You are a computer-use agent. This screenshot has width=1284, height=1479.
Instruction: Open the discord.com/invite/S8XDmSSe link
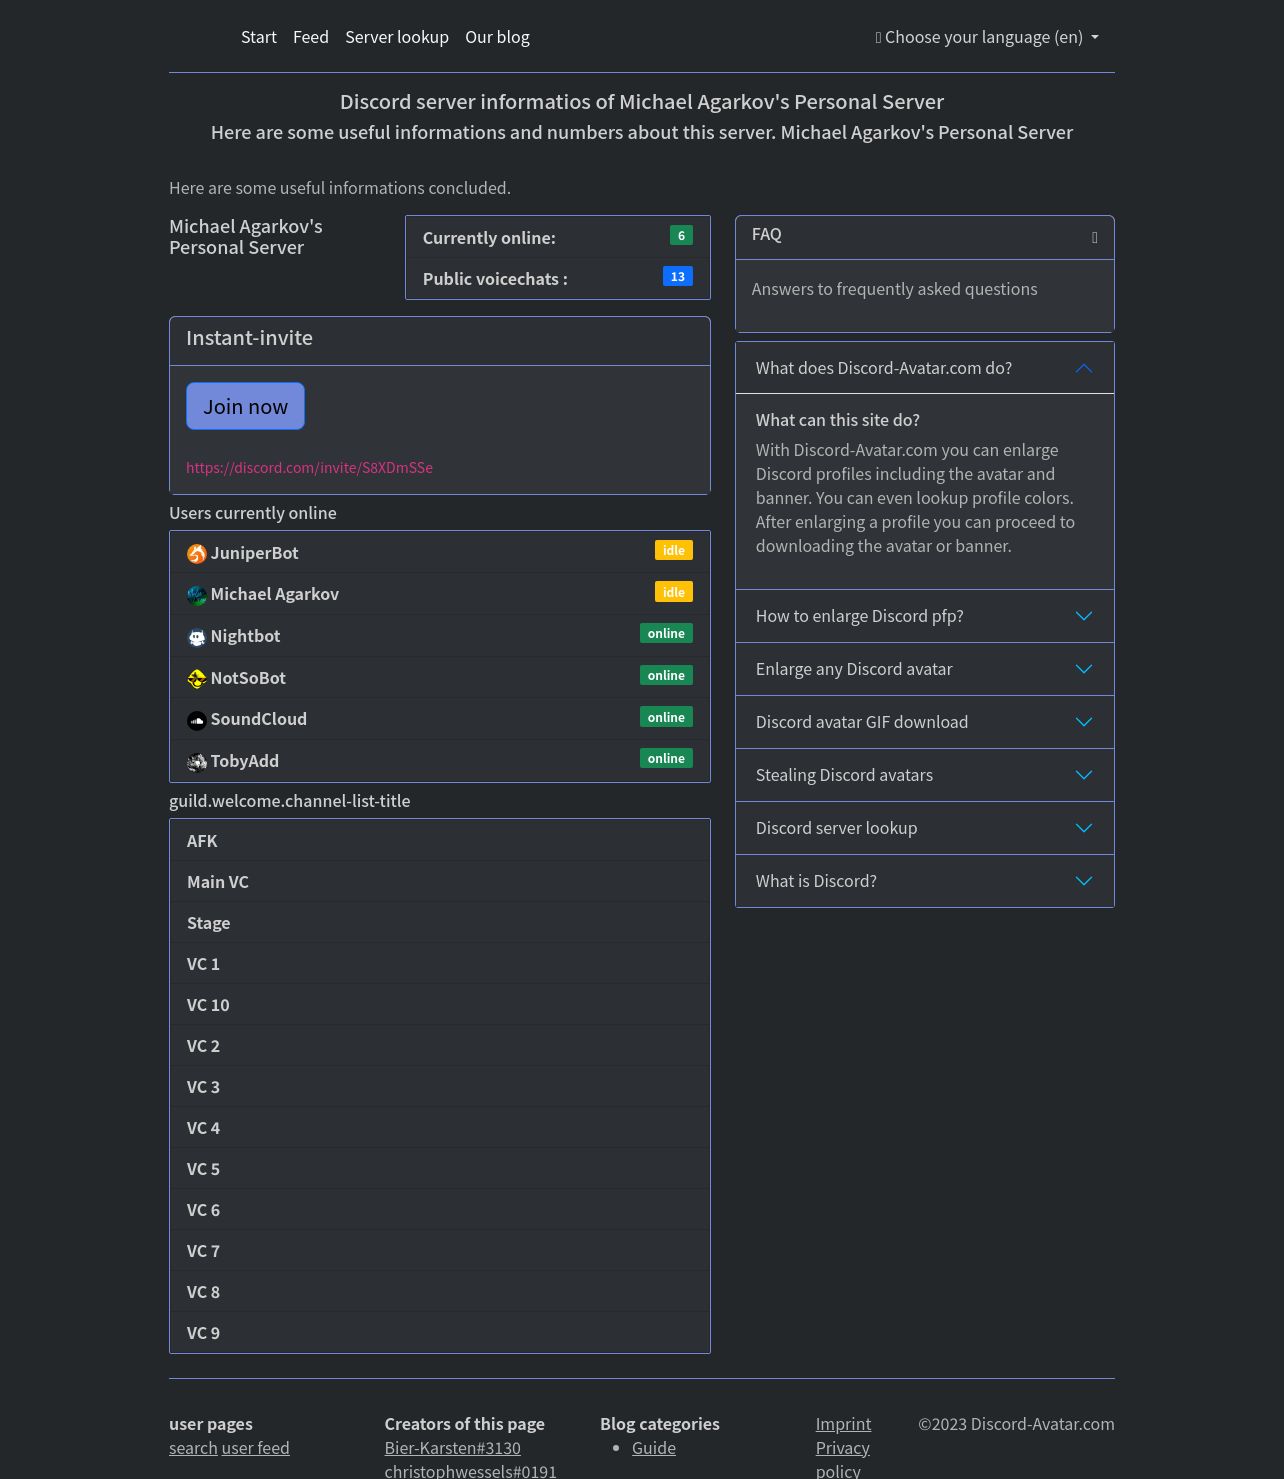click(309, 468)
